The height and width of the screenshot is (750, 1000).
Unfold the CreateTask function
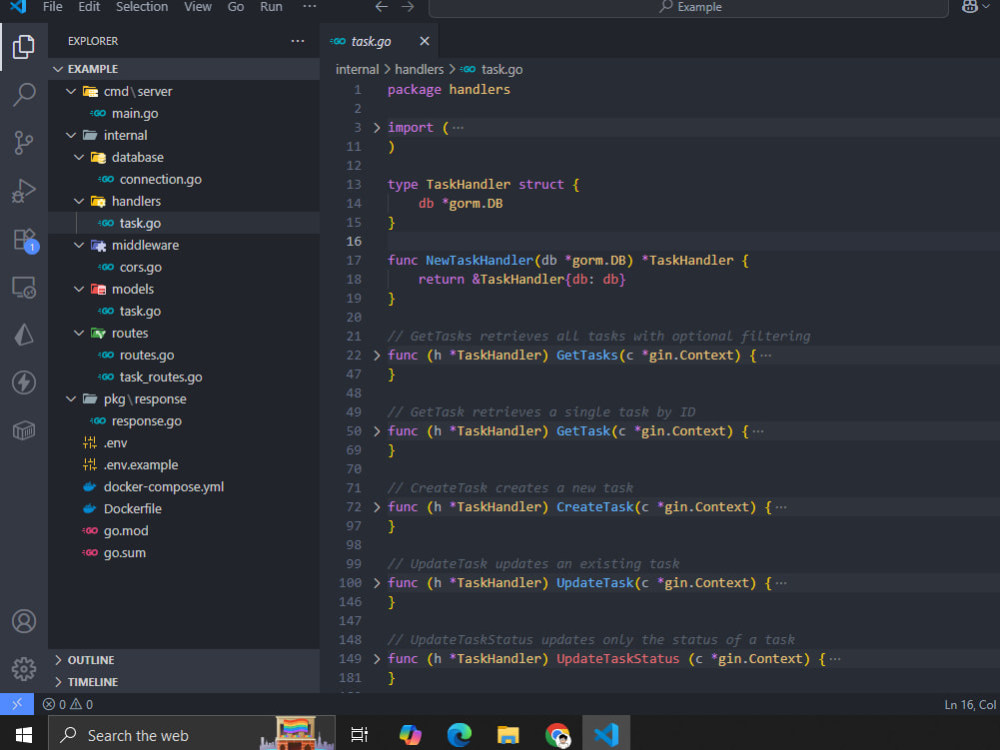pos(377,507)
